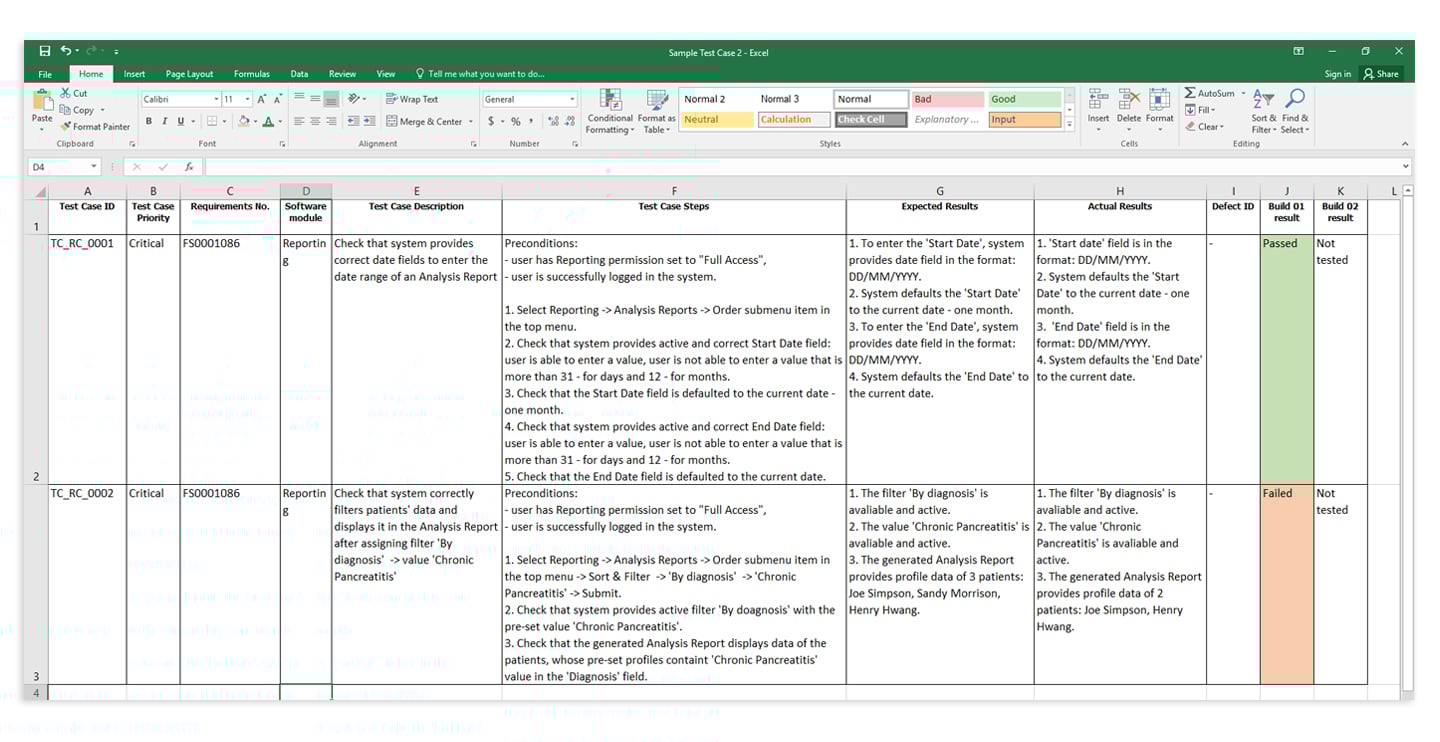Click the Save icon in the title bar
1440x742 pixels.
coord(45,51)
